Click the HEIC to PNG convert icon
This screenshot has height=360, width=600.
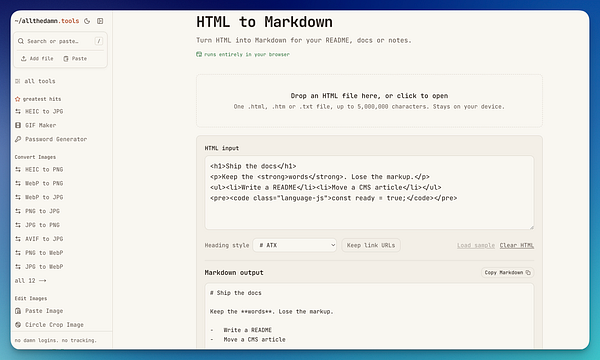18,169
